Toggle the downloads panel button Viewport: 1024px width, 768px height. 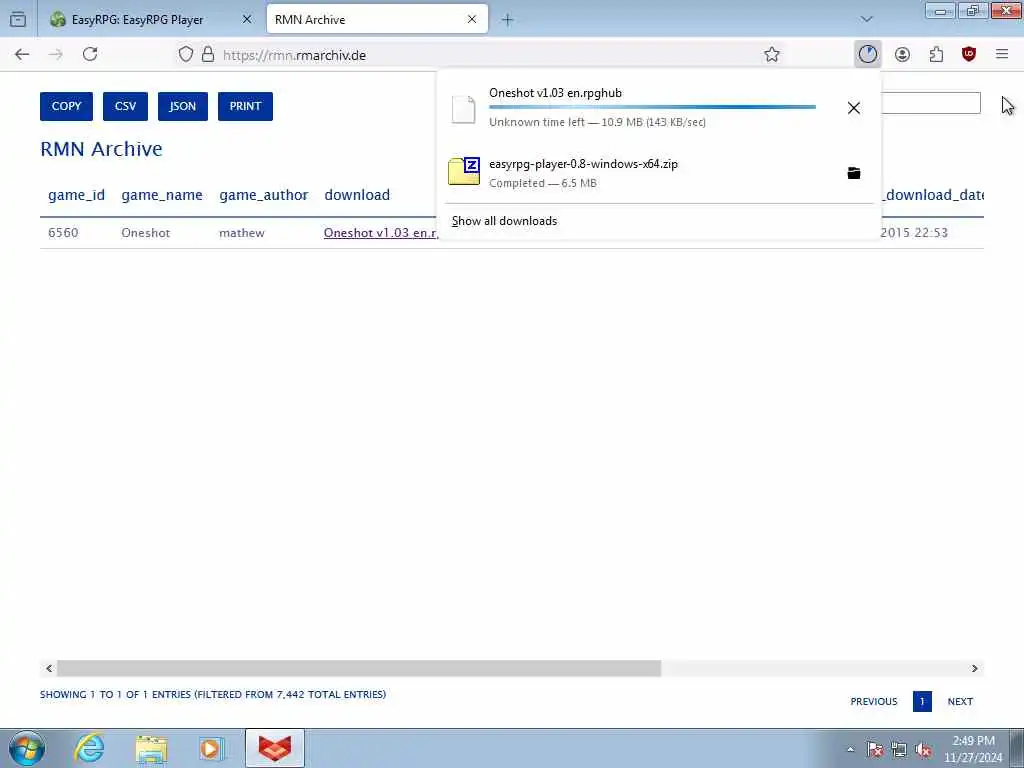[868, 54]
